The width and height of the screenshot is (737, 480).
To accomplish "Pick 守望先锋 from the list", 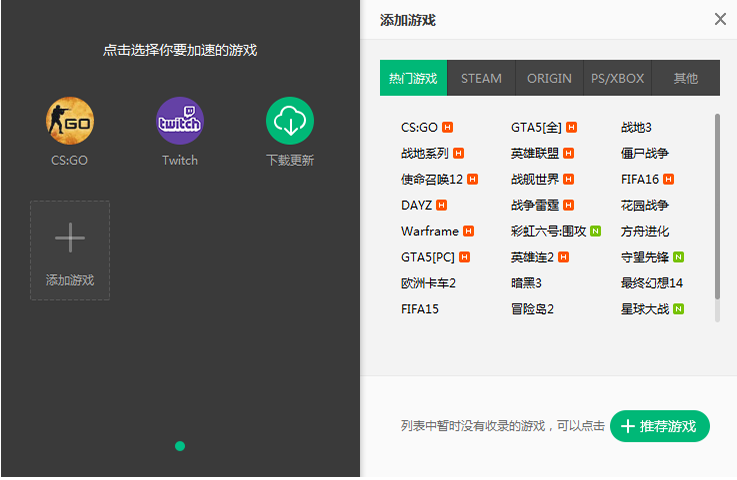I will click(644, 257).
